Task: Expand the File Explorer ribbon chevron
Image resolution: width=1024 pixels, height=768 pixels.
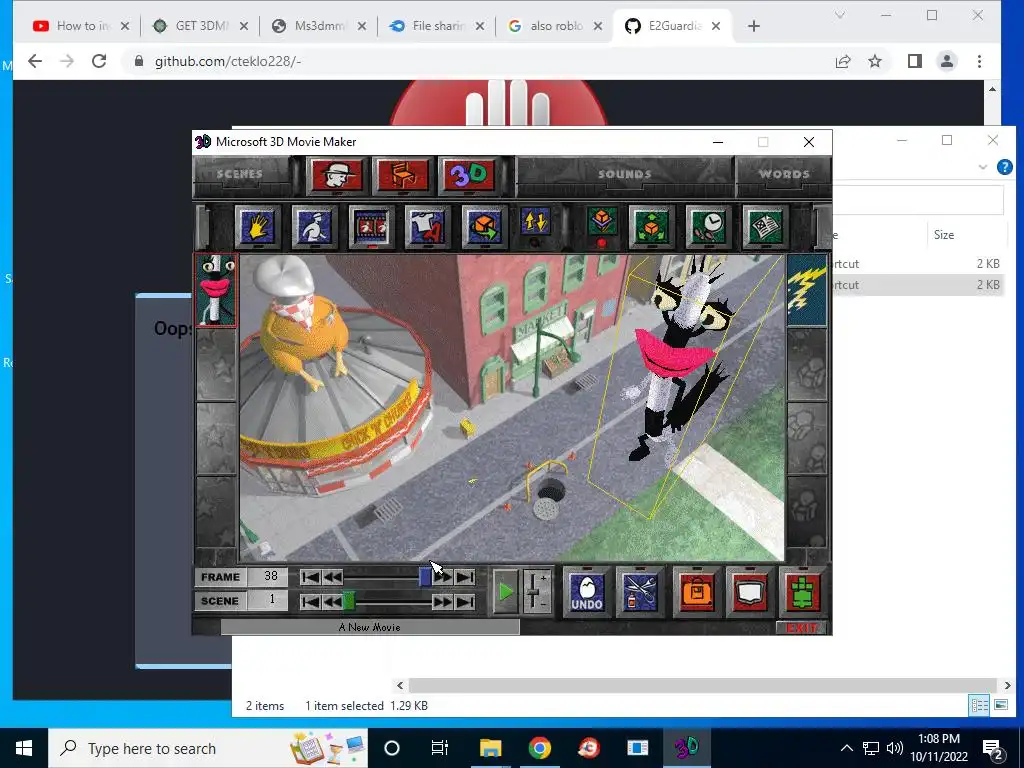Action: coord(982,167)
